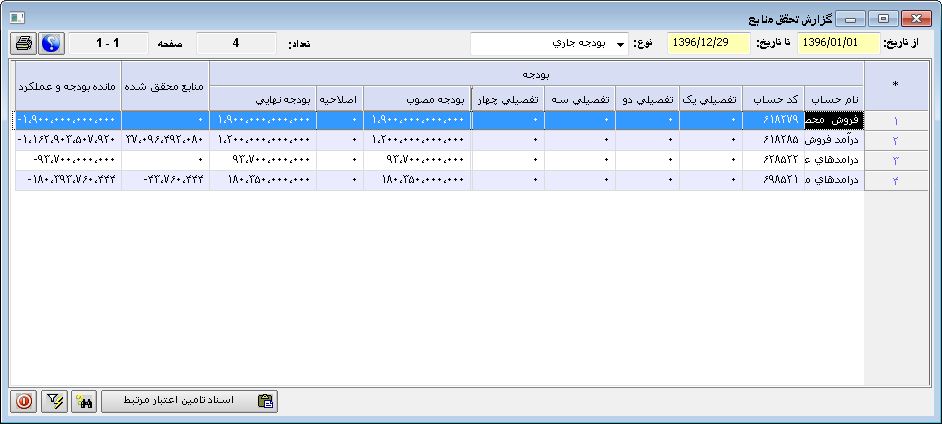Close the گزارش تحقق منابع window
The height and width of the screenshot is (424, 942).
[916, 19]
